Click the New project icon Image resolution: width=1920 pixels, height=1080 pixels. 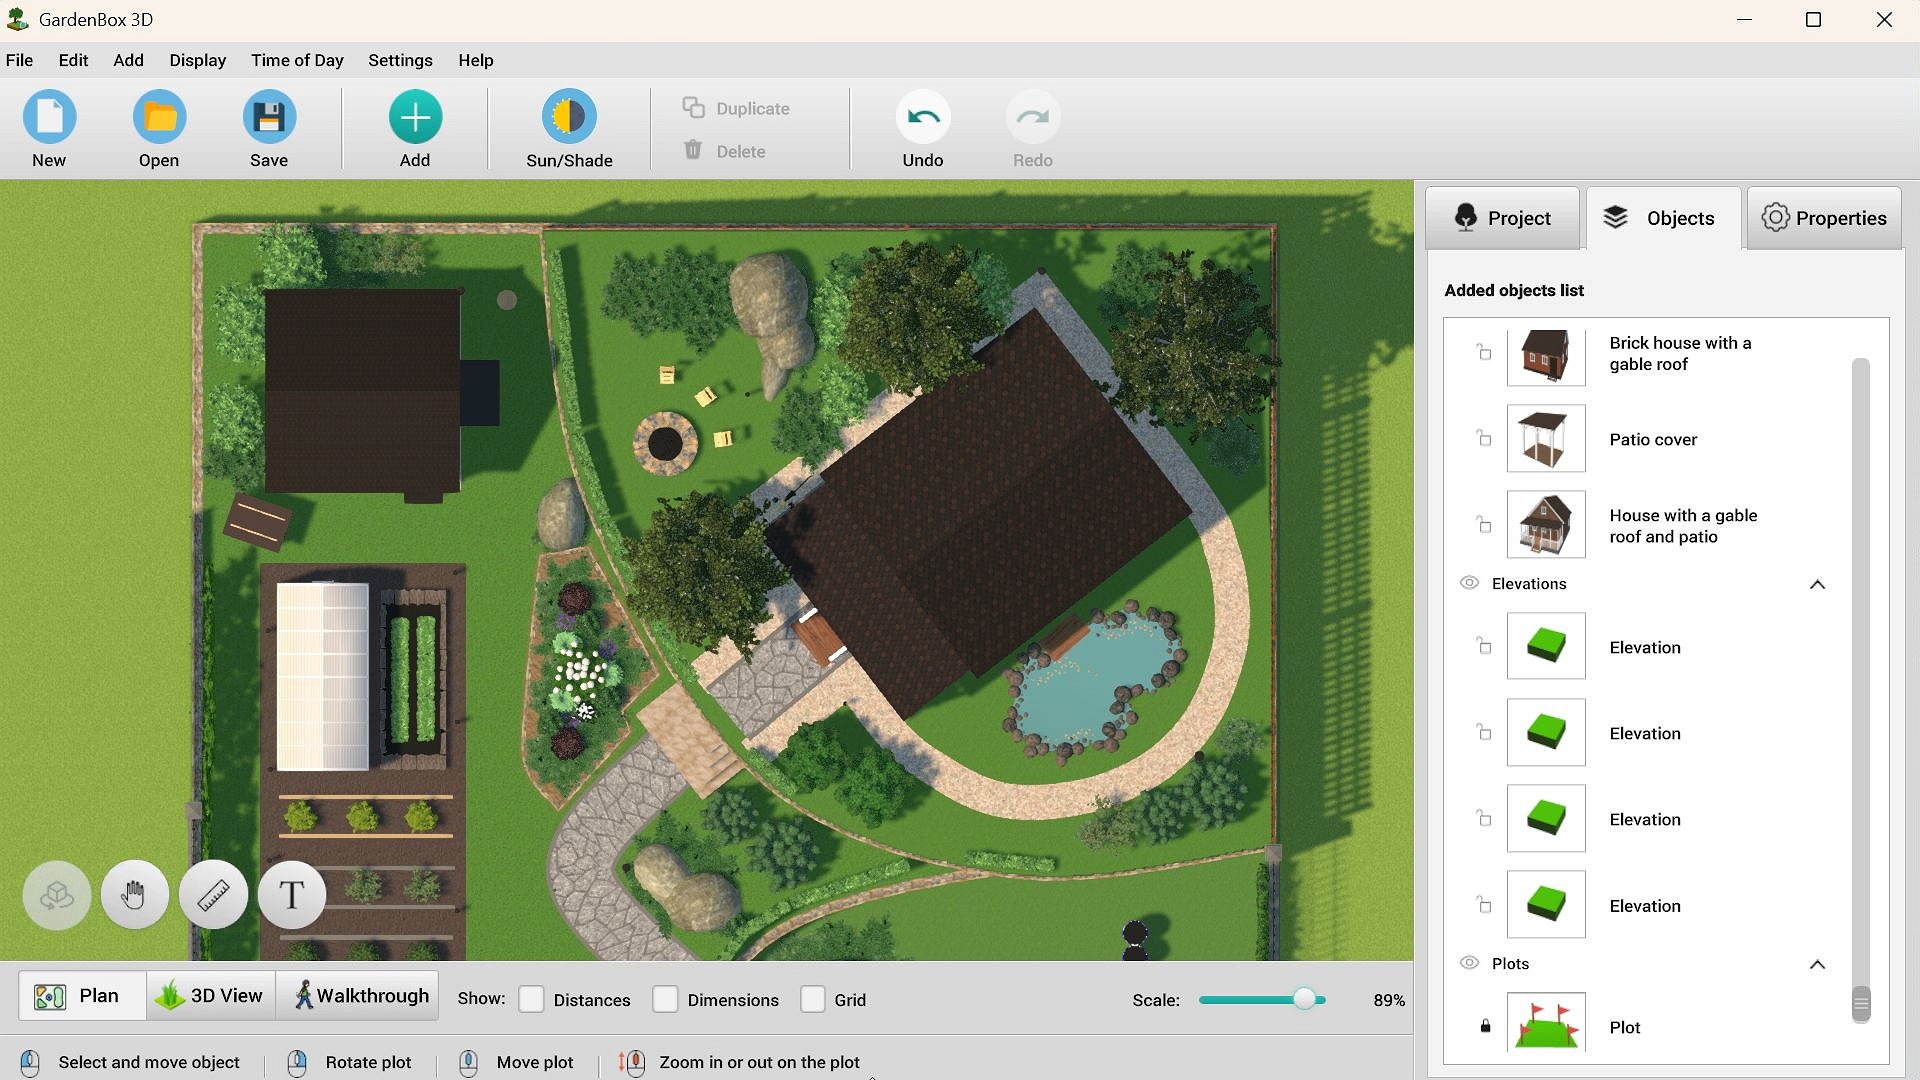pyautogui.click(x=49, y=117)
